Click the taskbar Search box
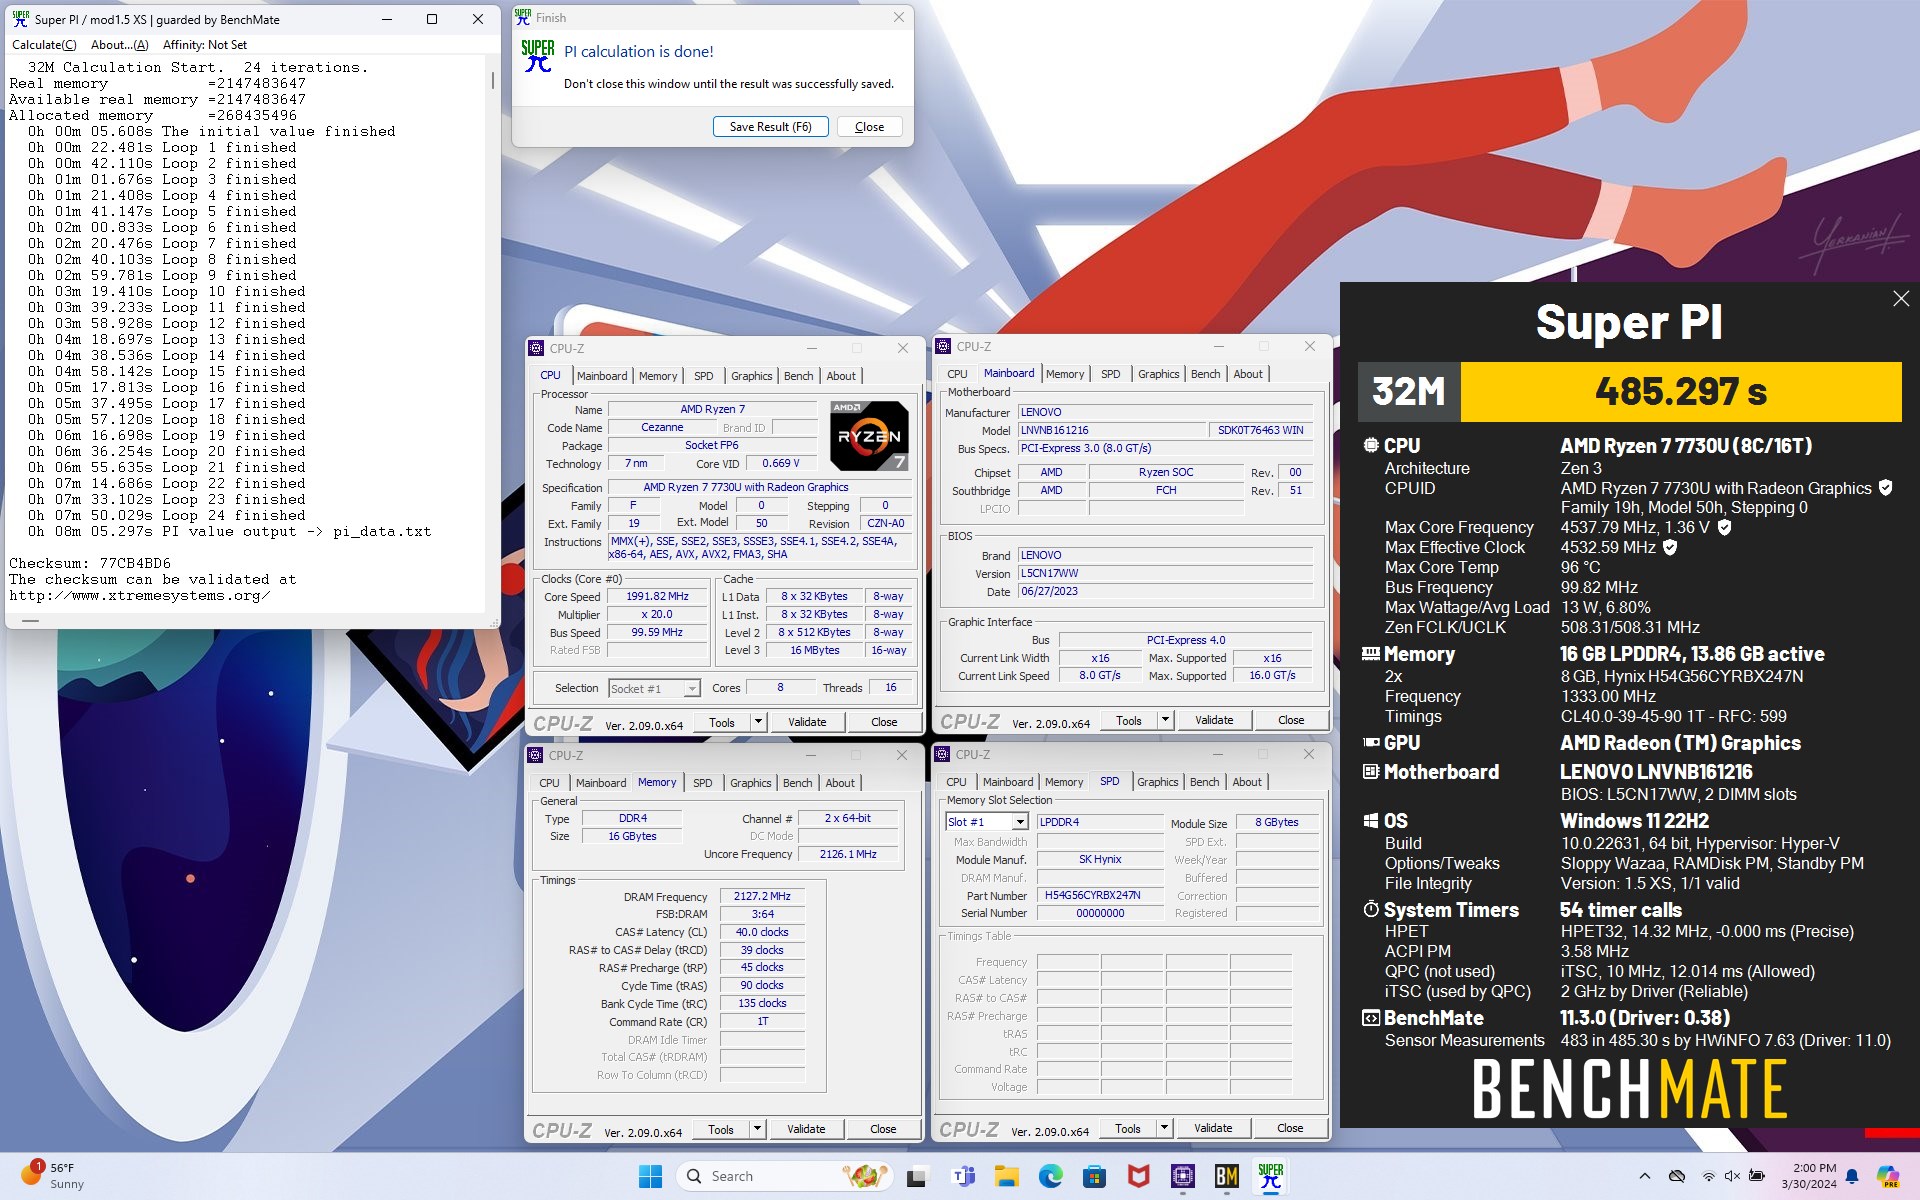 [x=786, y=1176]
